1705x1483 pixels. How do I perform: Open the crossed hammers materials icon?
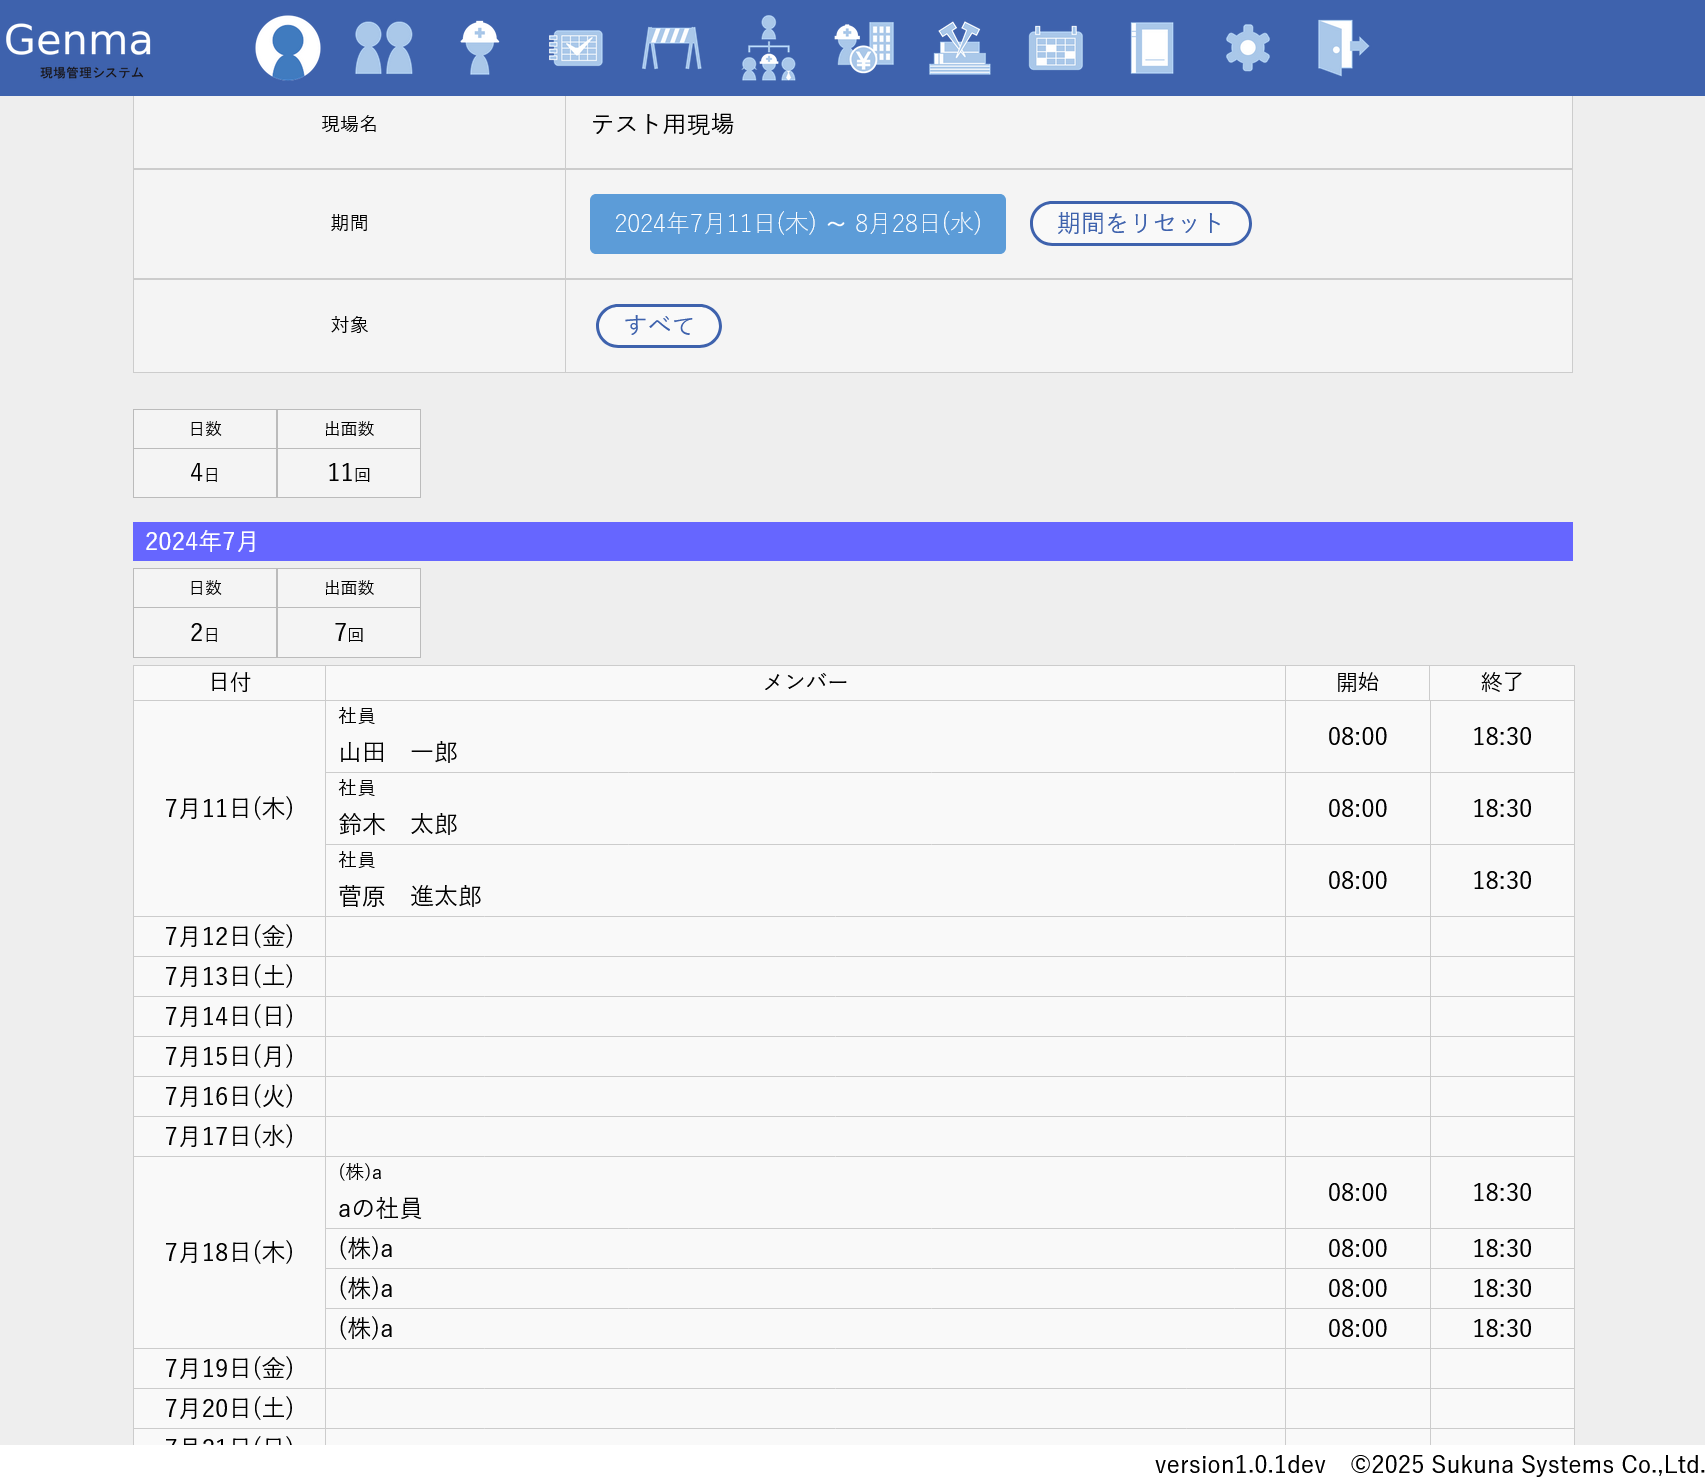click(959, 47)
